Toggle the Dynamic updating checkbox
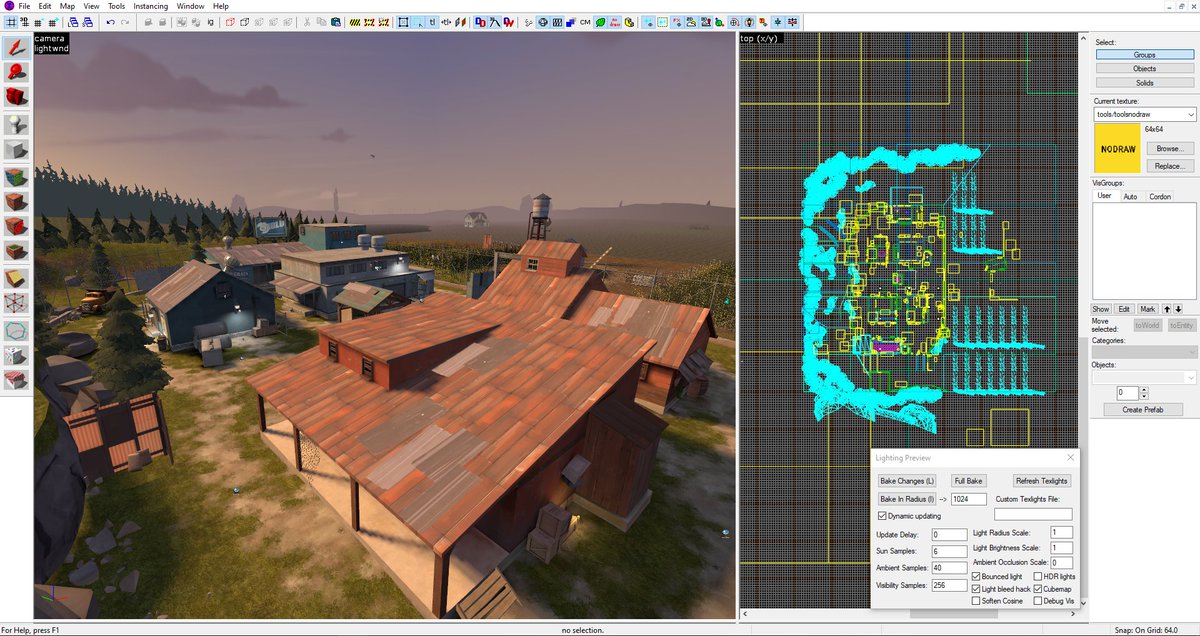The width and height of the screenshot is (1200, 636). [x=882, y=516]
